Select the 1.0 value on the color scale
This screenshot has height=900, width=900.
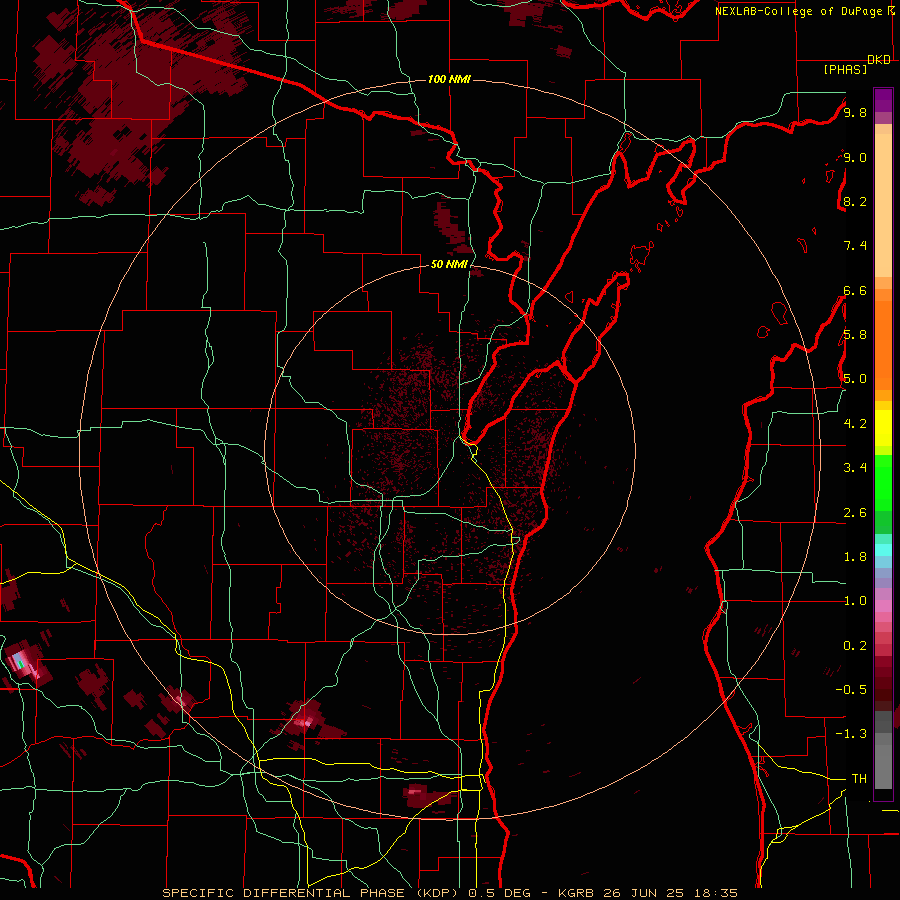coord(855,601)
